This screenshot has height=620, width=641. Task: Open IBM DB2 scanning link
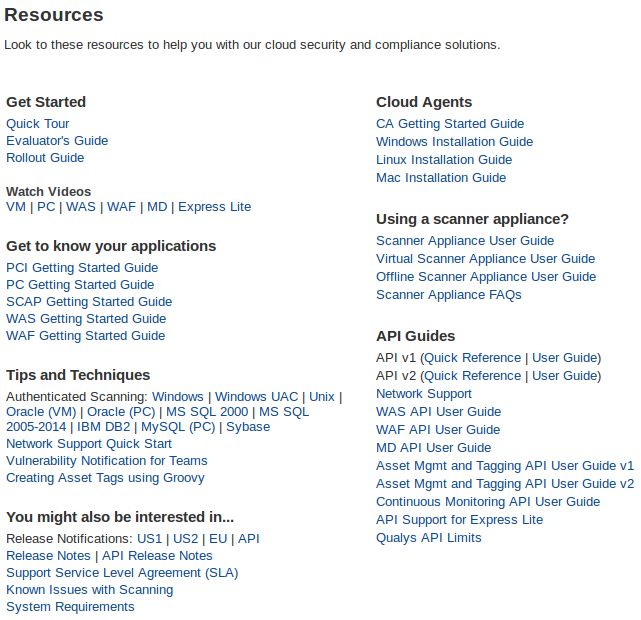(x=103, y=427)
